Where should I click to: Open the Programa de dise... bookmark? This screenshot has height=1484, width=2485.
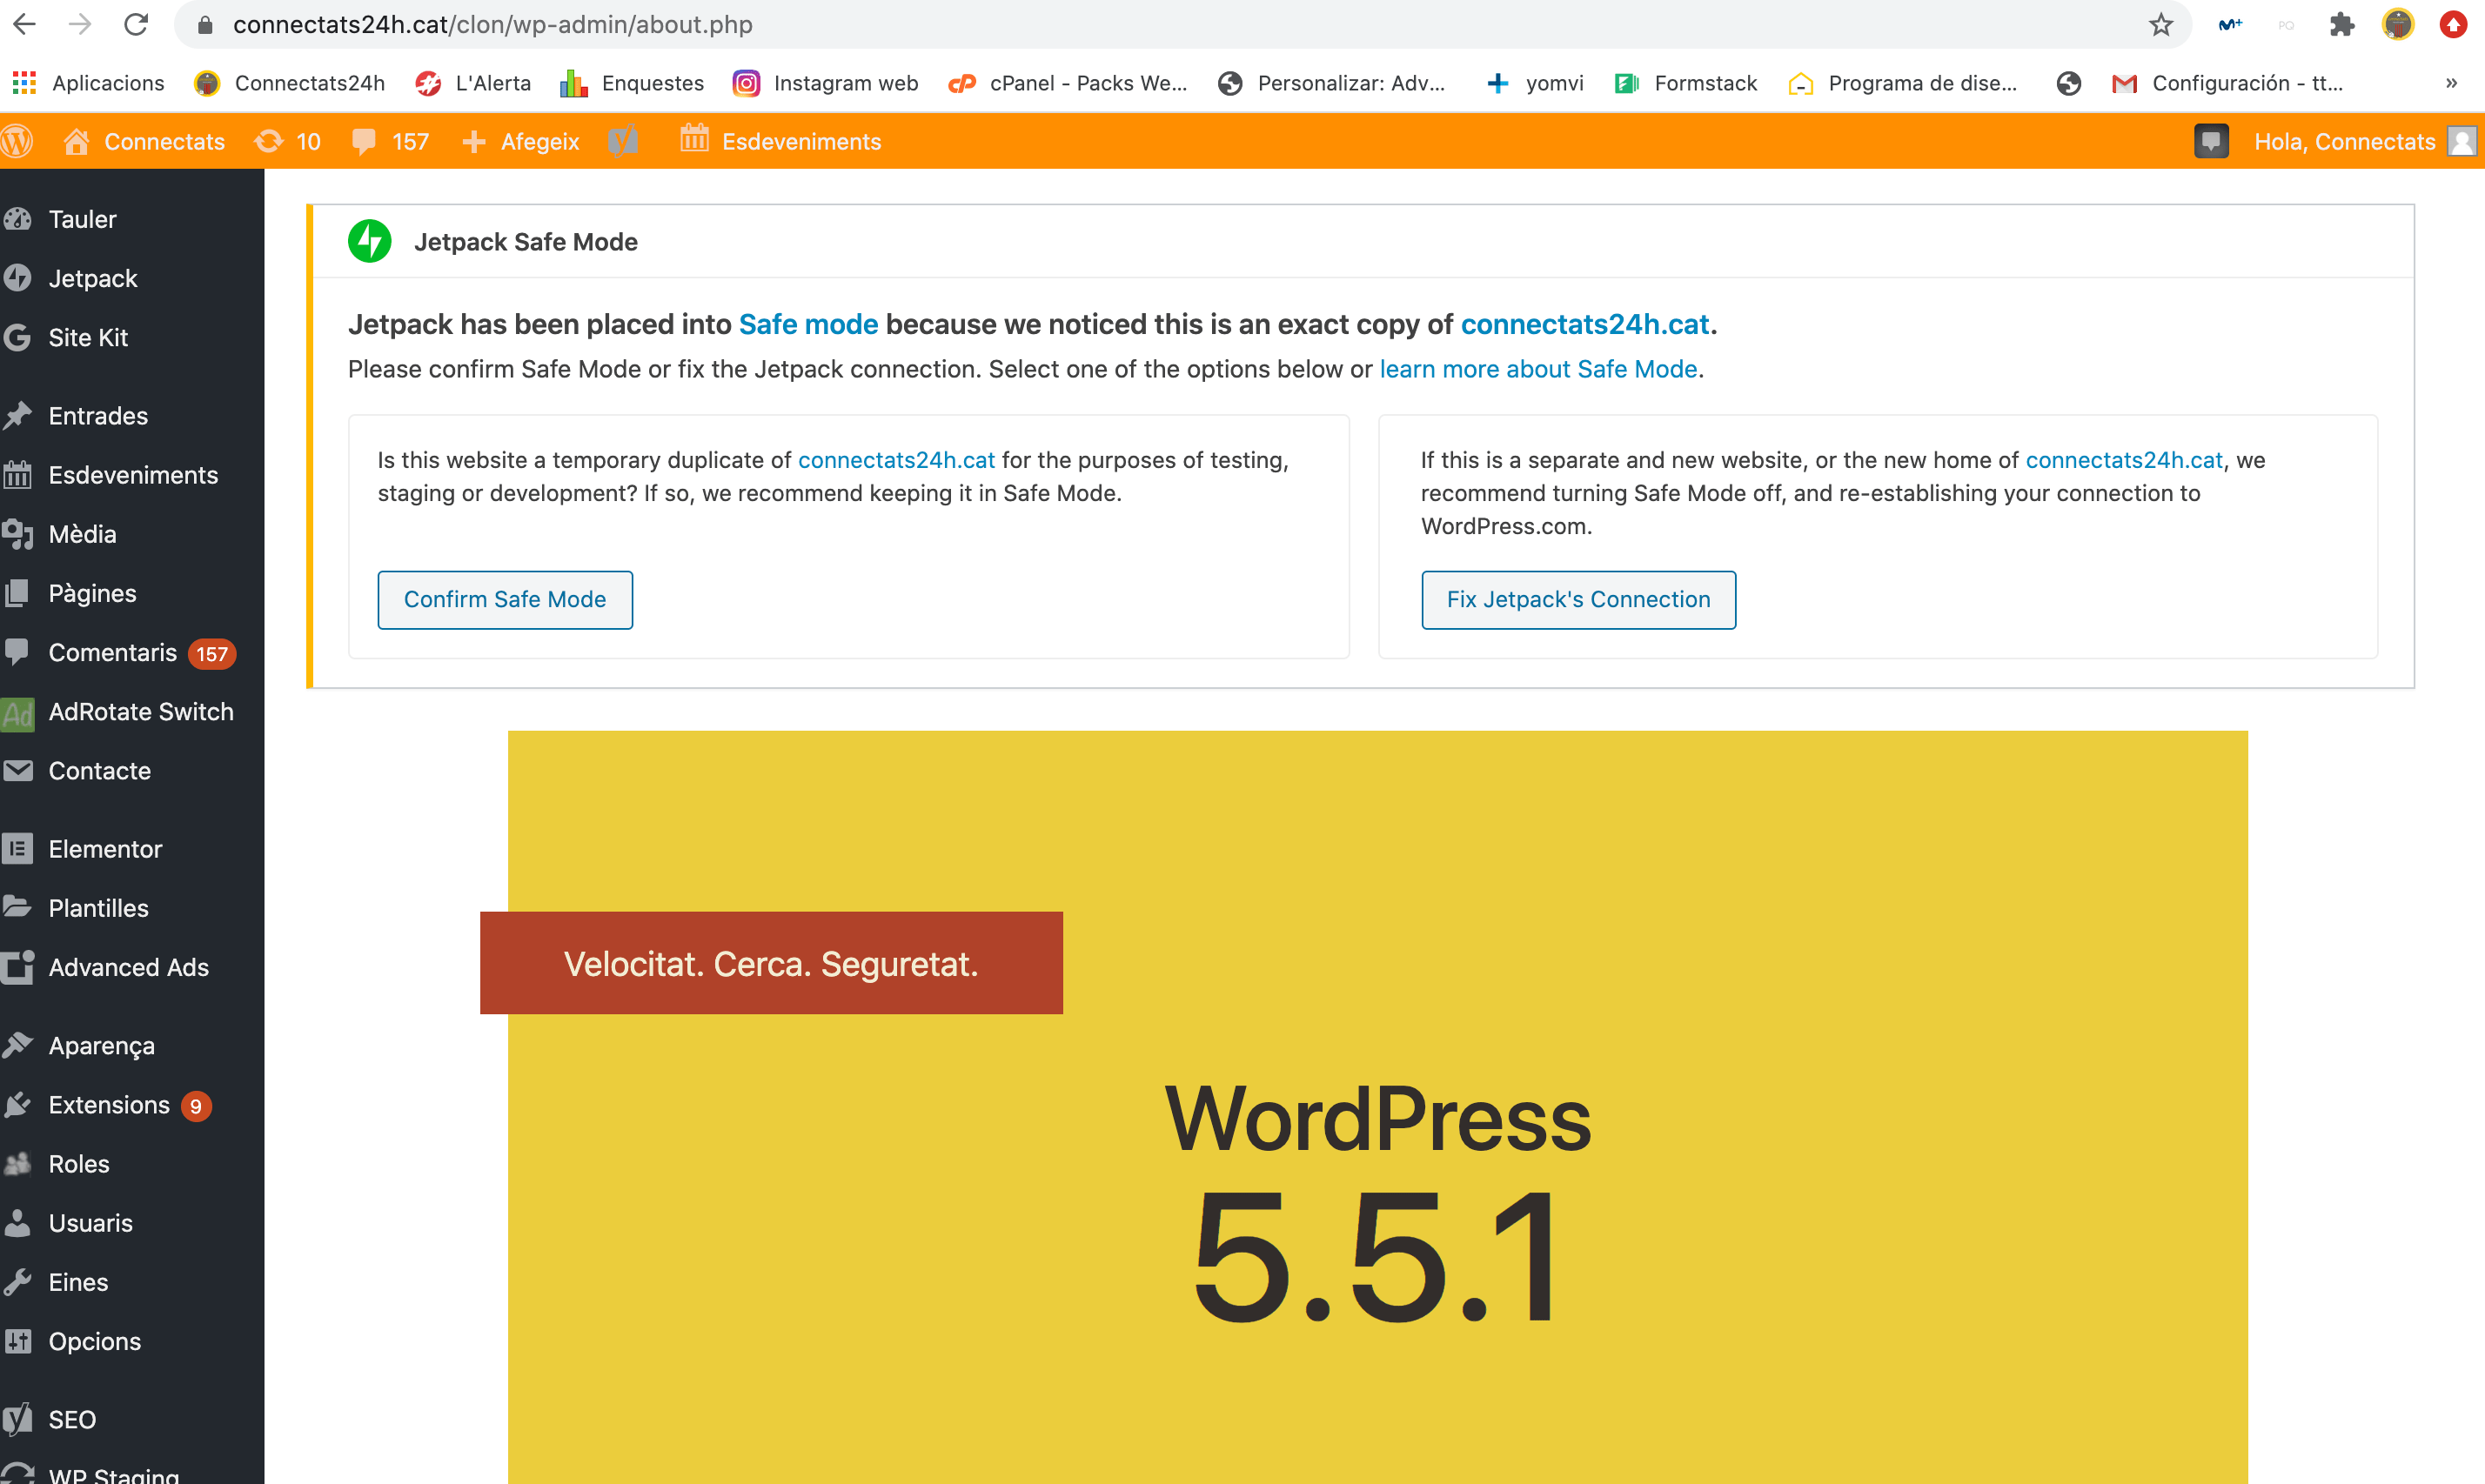[x=1902, y=83]
